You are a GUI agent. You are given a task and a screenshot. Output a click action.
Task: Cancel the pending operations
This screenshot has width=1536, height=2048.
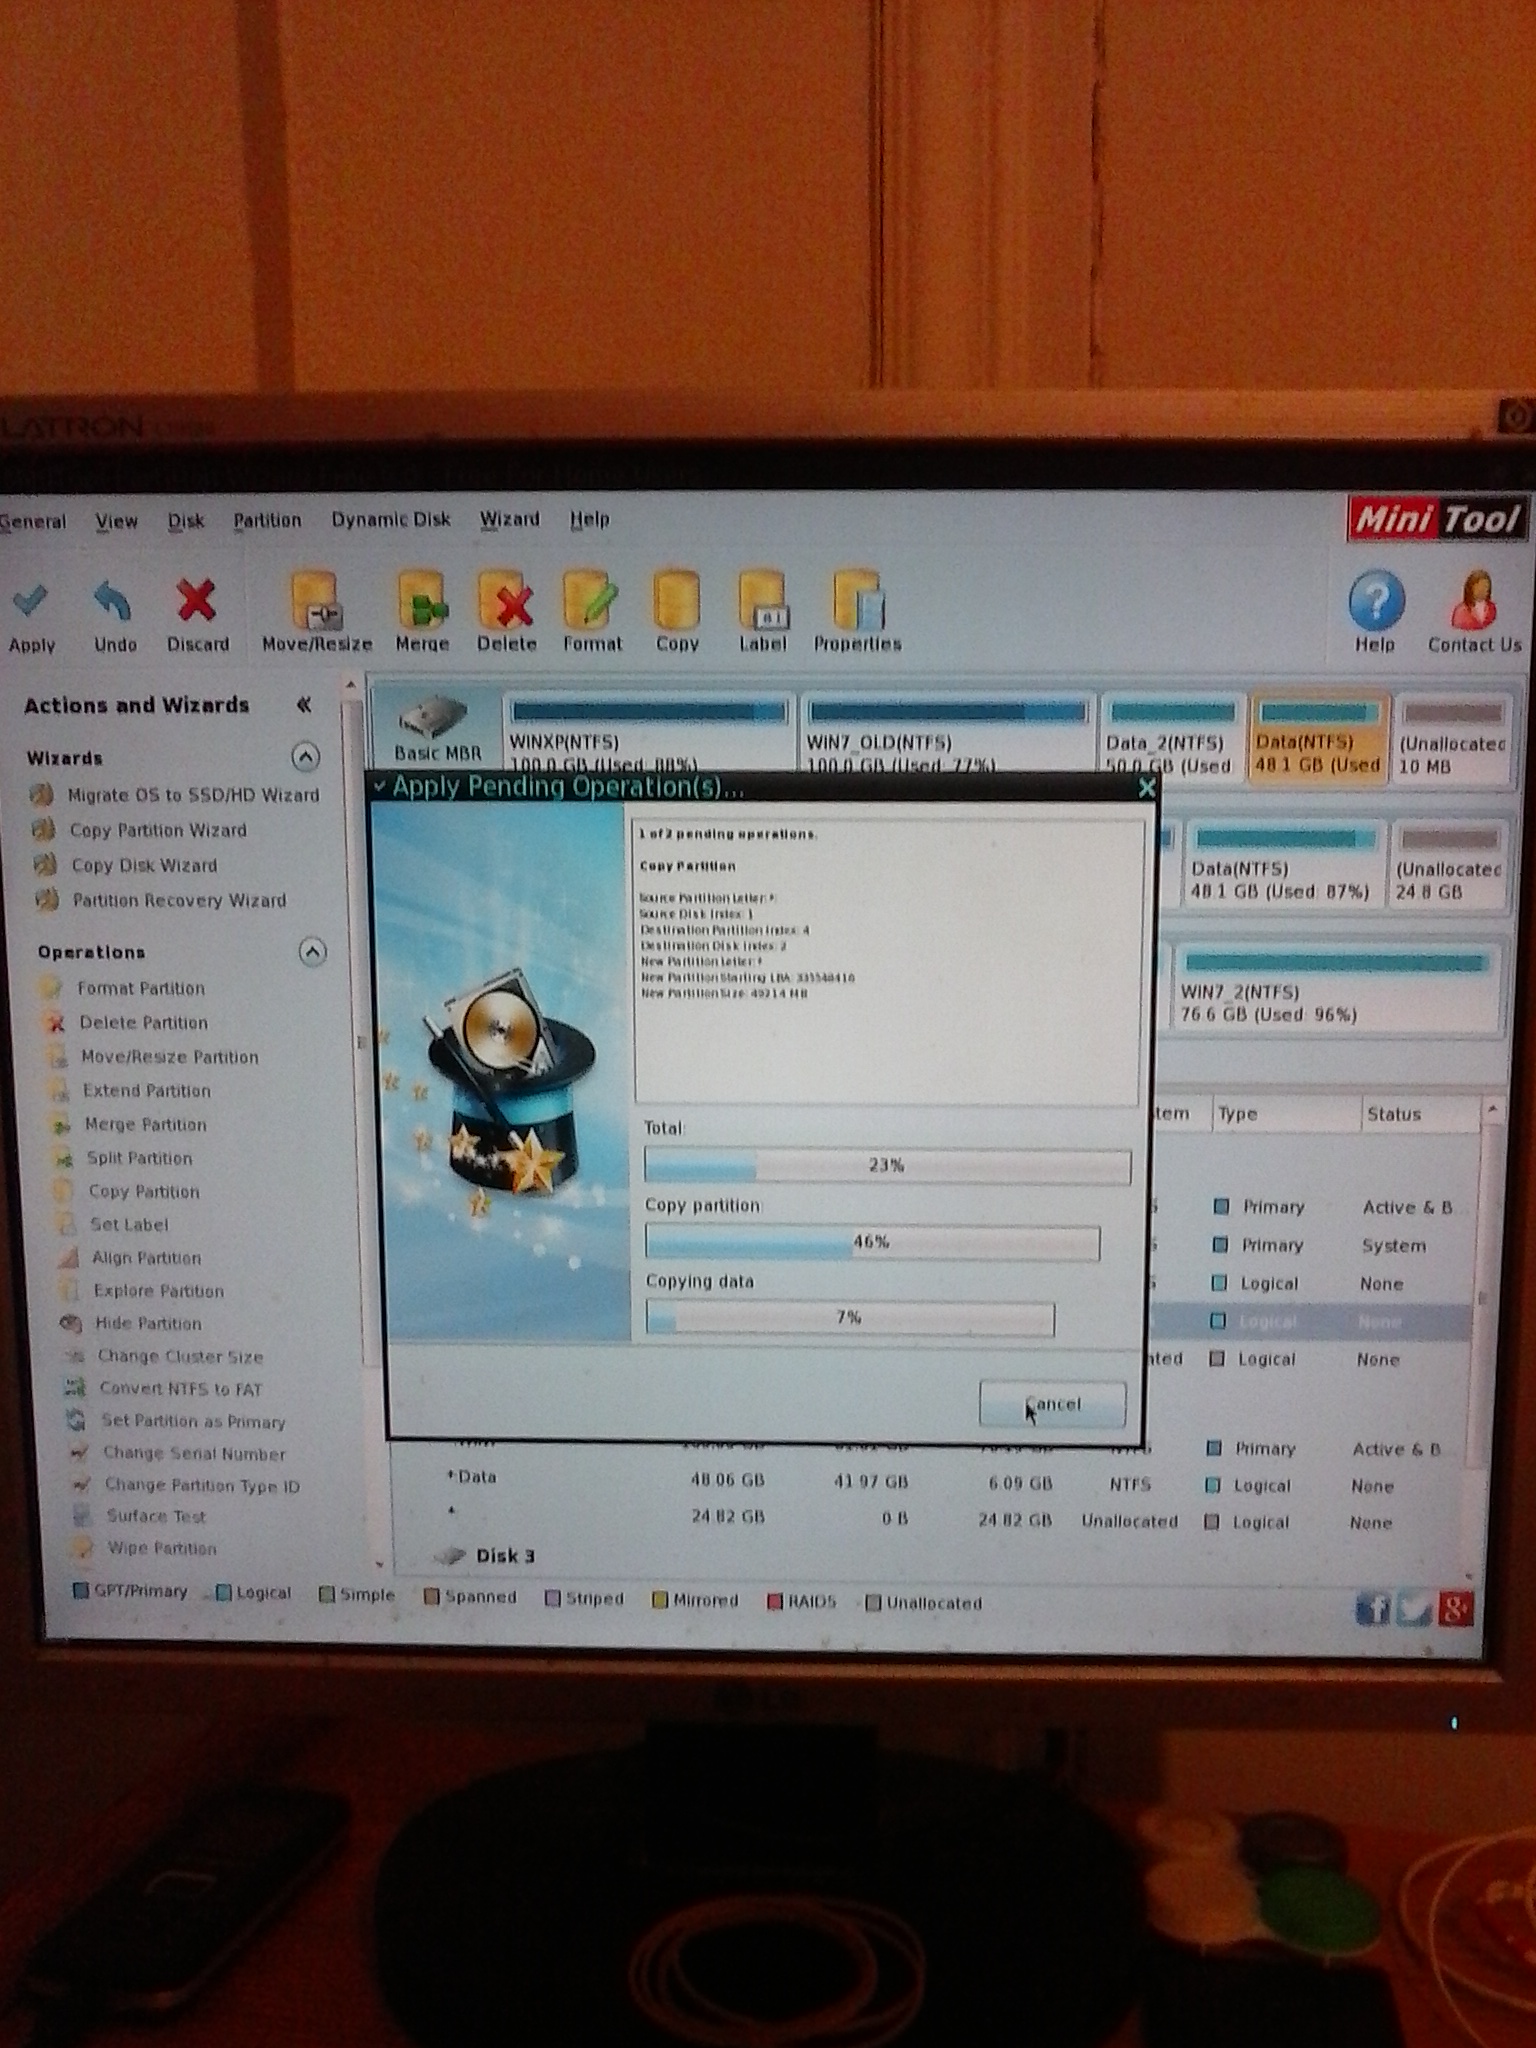[x=1052, y=1404]
